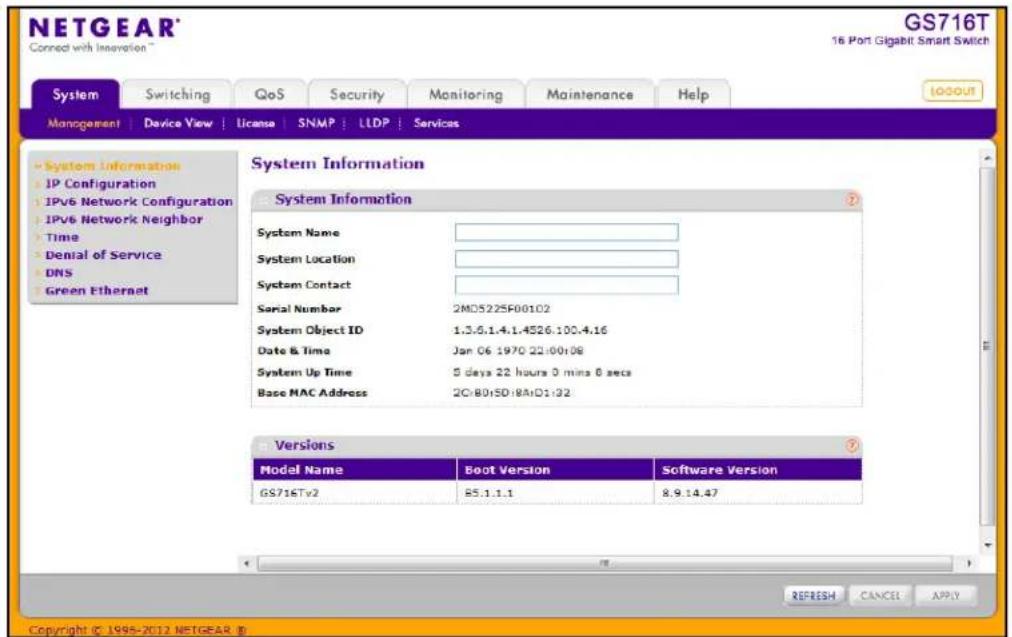Click the horizontal scrollbar left arrow
The image size is (1012, 637).
coord(247,563)
